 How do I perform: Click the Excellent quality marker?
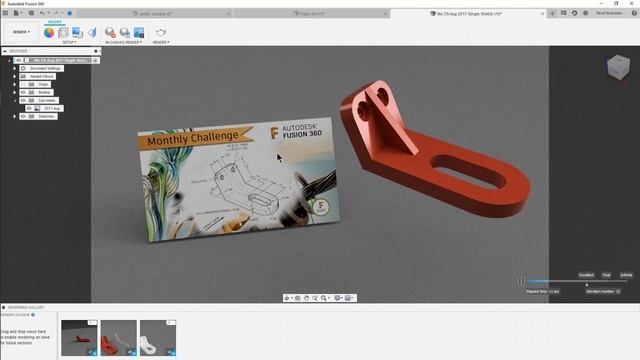pos(587,275)
